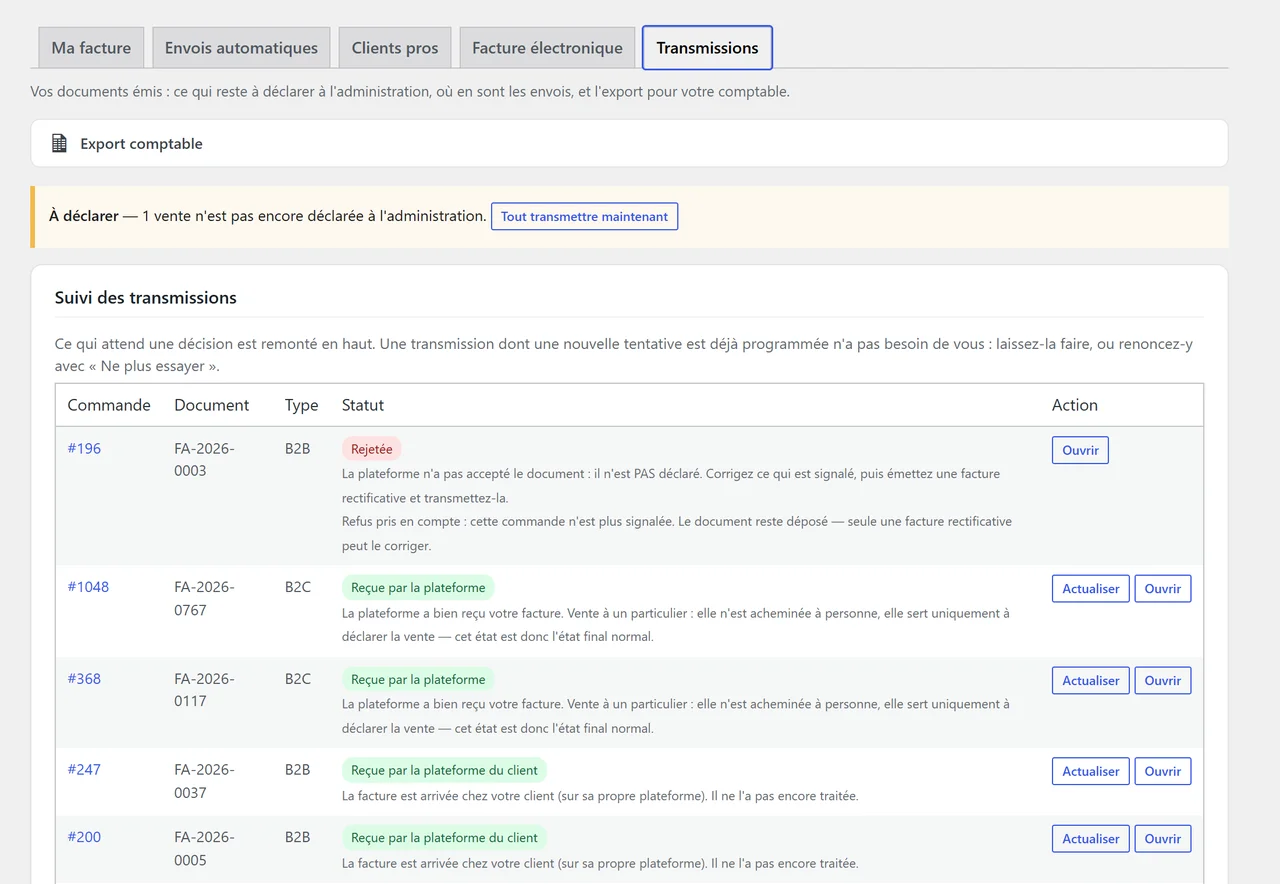Click Ouvrir for order #200
Image resolution: width=1280 pixels, height=884 pixels.
point(1163,839)
